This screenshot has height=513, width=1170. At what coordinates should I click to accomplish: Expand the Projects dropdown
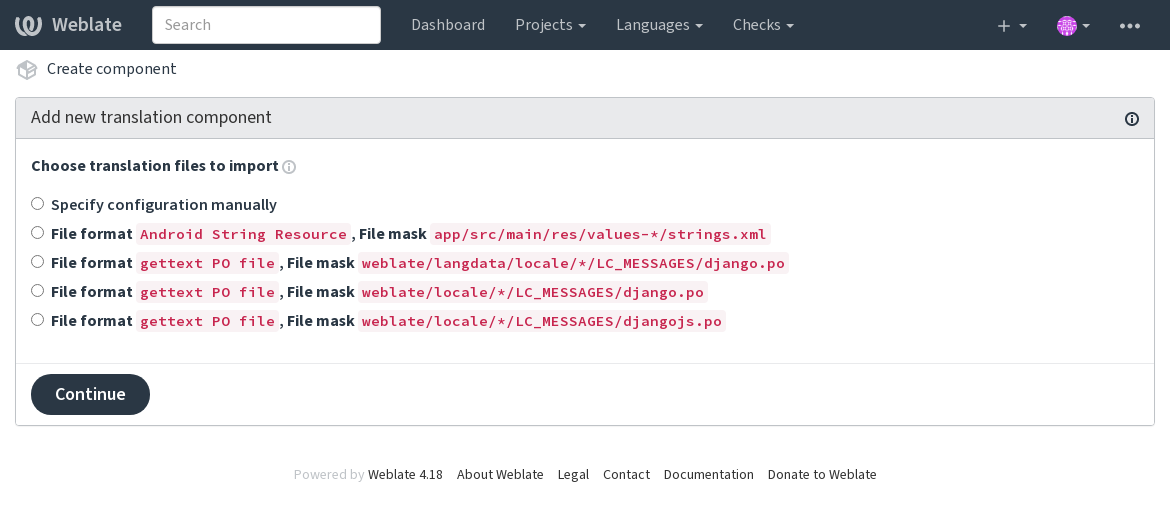point(550,25)
